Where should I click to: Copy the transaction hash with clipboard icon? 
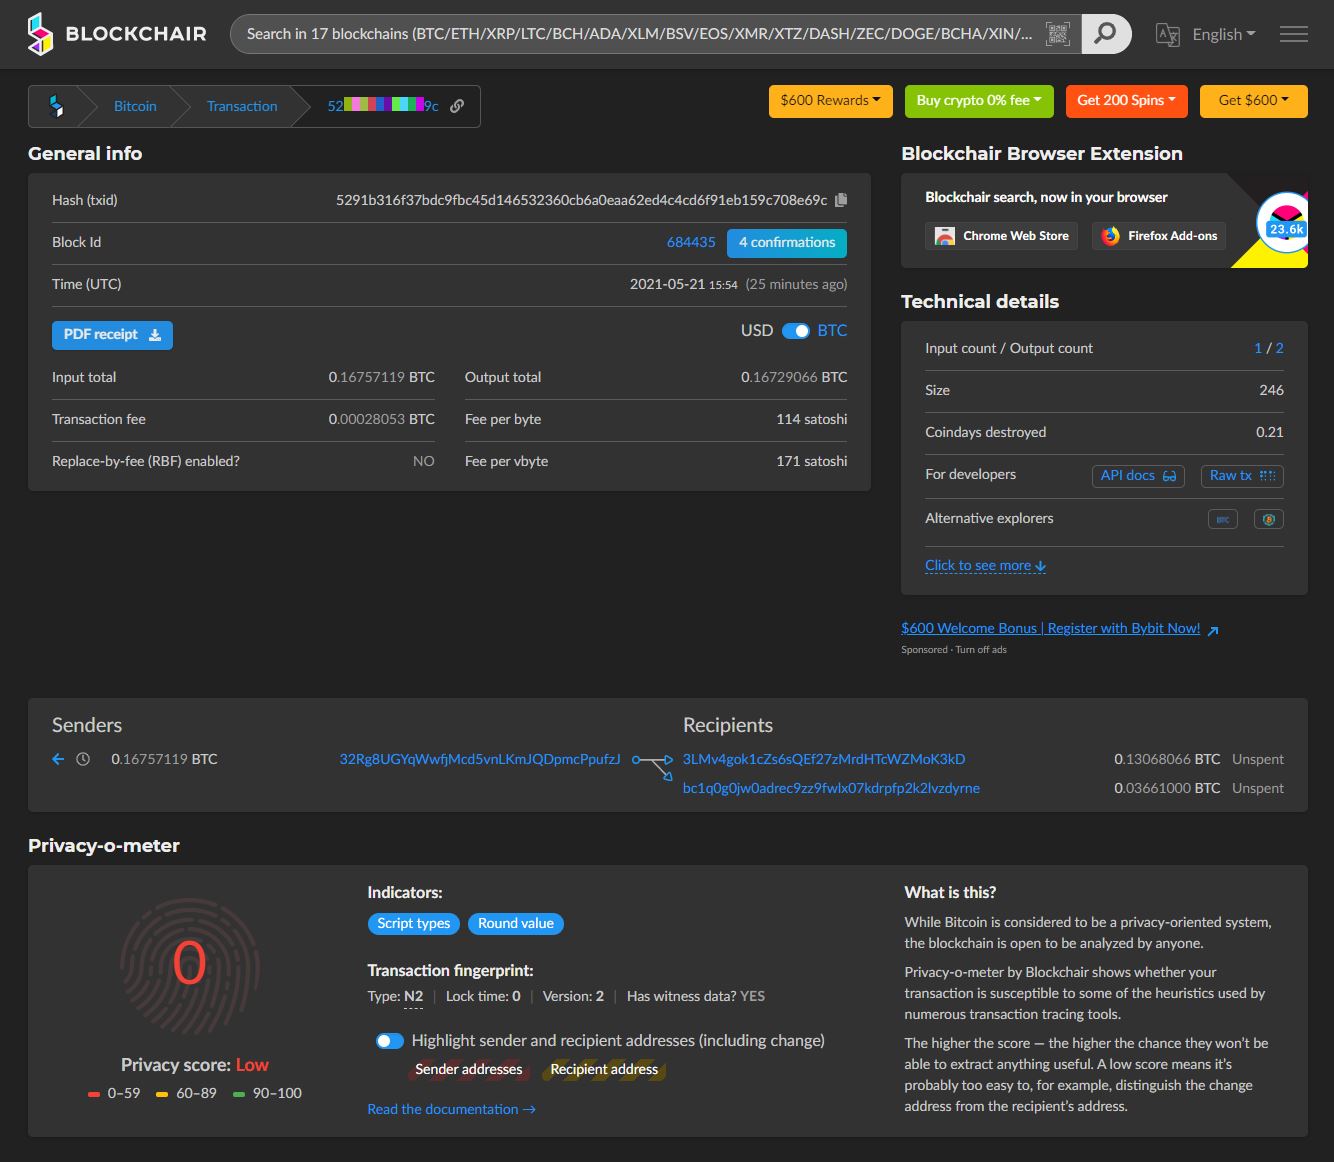[x=841, y=200]
